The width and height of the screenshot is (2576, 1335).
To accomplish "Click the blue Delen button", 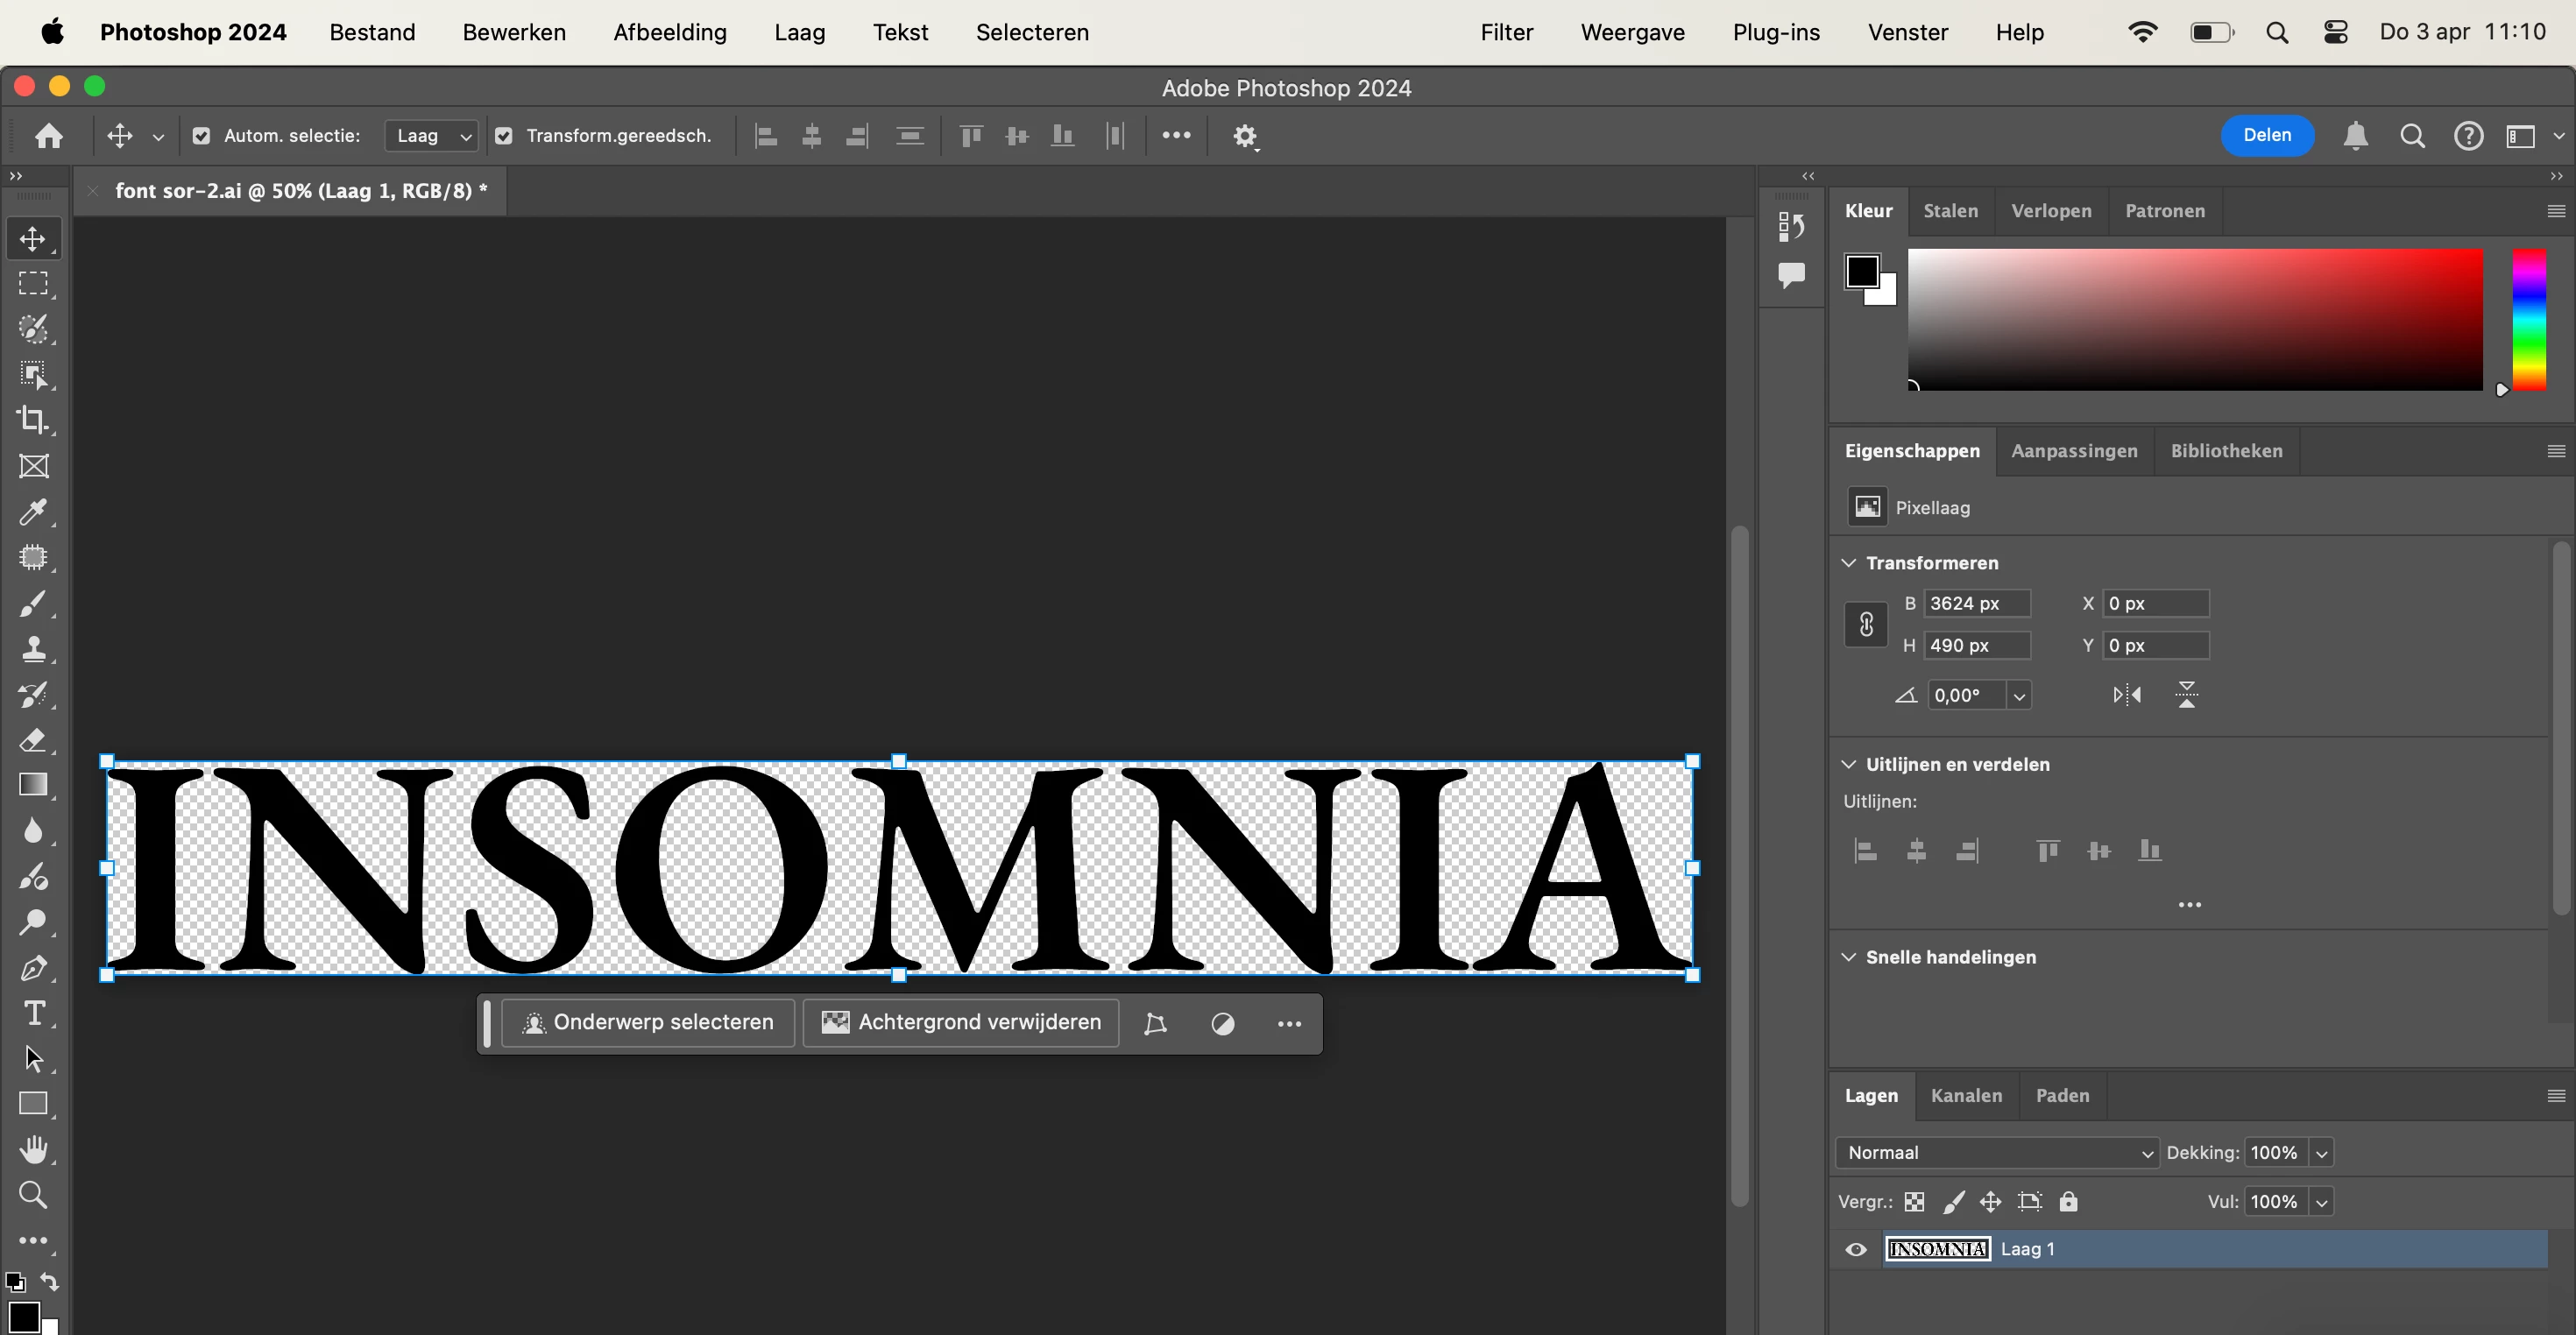I will pyautogui.click(x=2266, y=135).
